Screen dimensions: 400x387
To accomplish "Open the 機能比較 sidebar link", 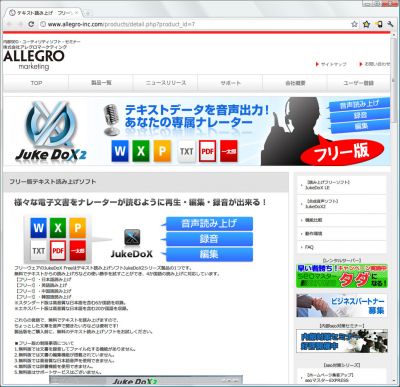I will pyautogui.click(x=342, y=220).
